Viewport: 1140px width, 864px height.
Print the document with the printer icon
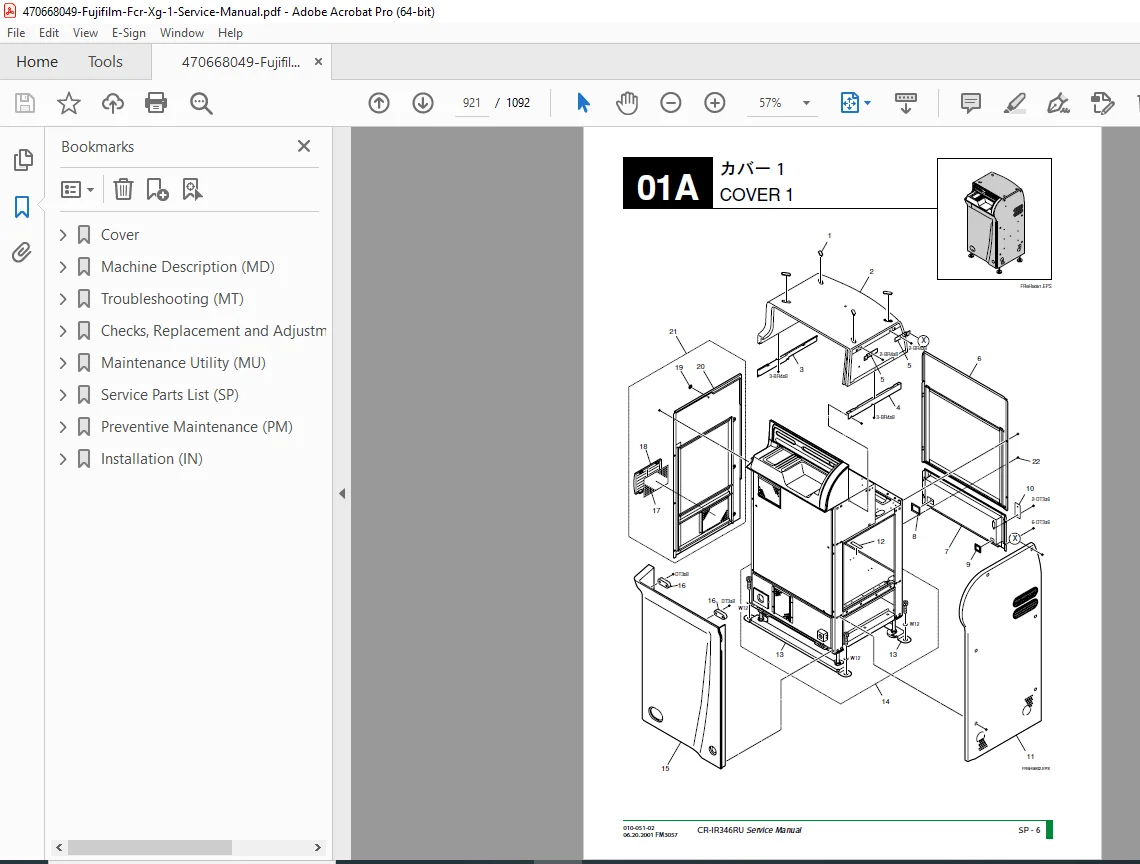[156, 103]
